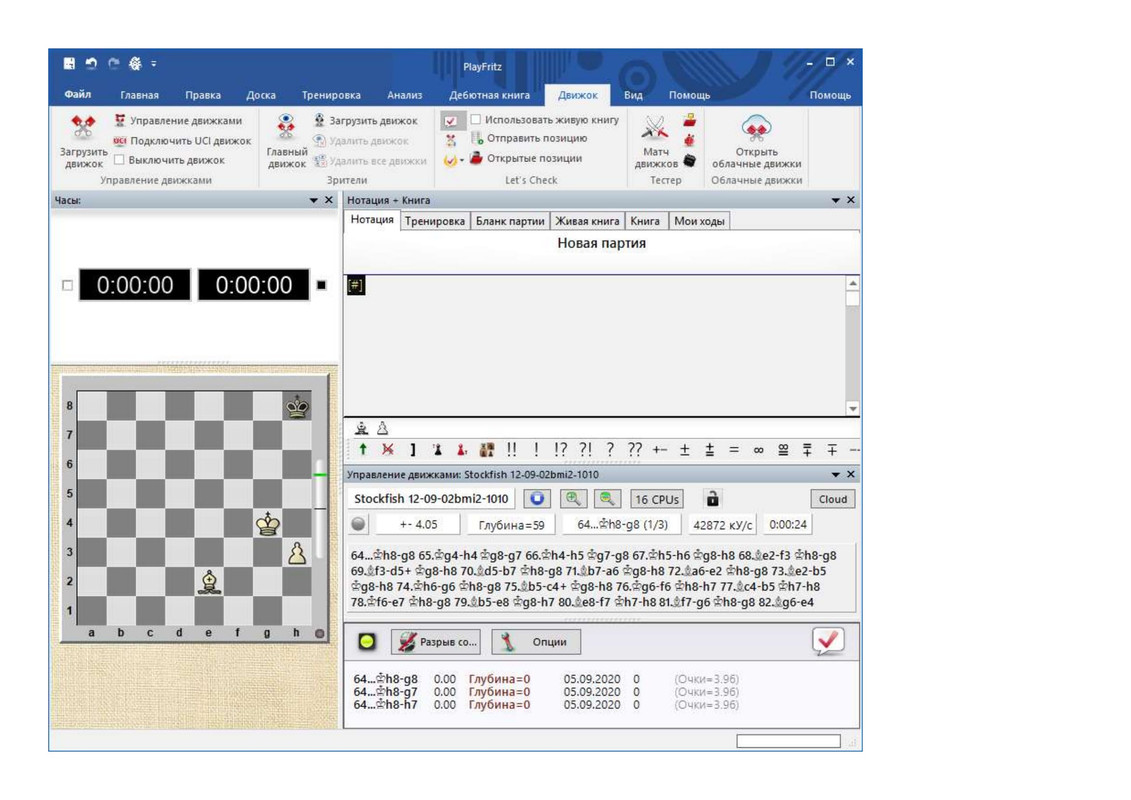Click the gear icon in the title bar
The image size is (1131, 800).
coord(135,63)
